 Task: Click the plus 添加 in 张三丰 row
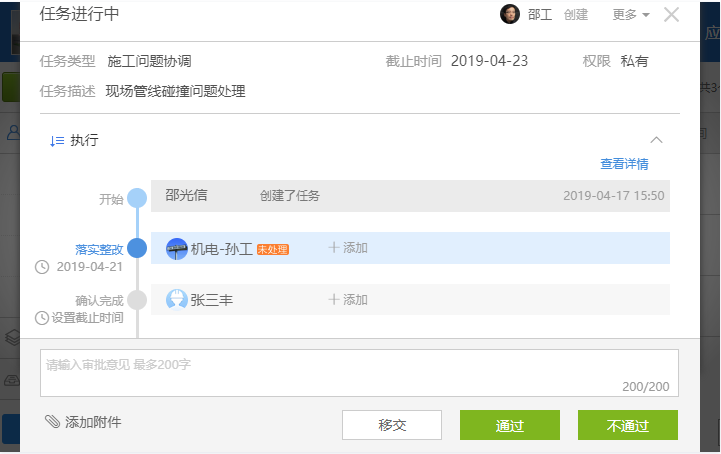pos(348,300)
